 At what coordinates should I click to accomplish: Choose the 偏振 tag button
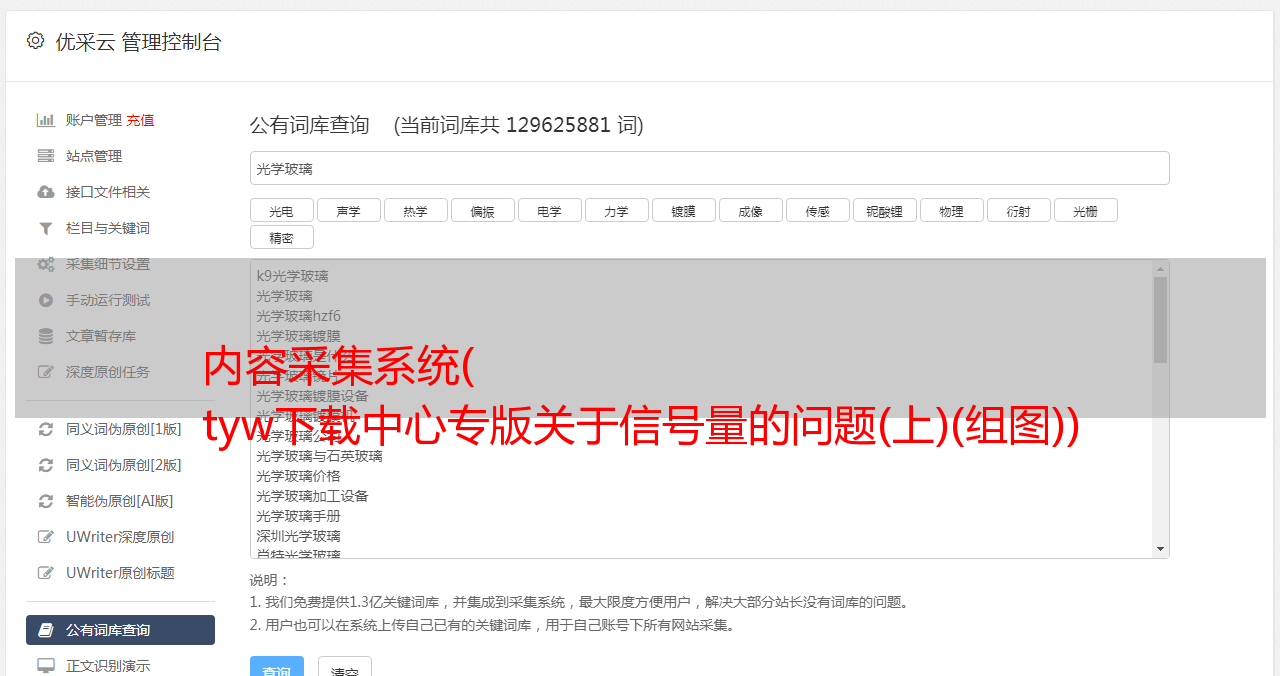click(483, 210)
